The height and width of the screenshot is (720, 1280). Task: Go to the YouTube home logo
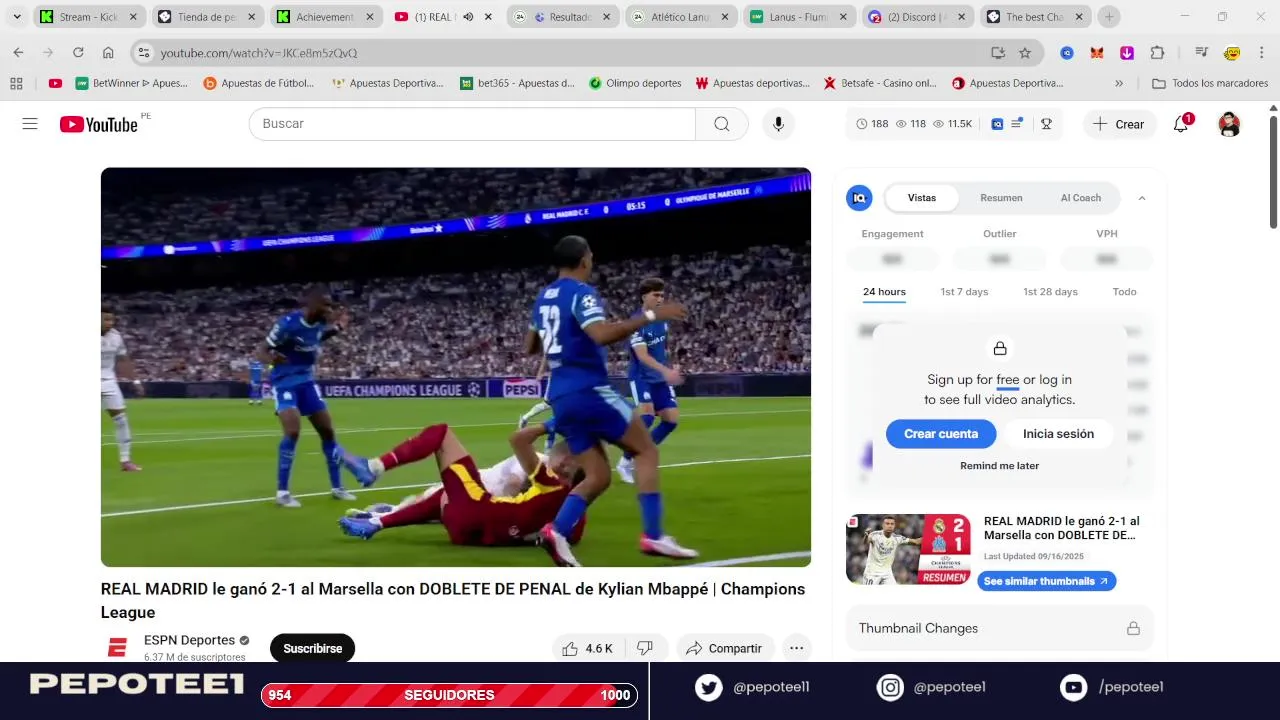click(x=98, y=124)
